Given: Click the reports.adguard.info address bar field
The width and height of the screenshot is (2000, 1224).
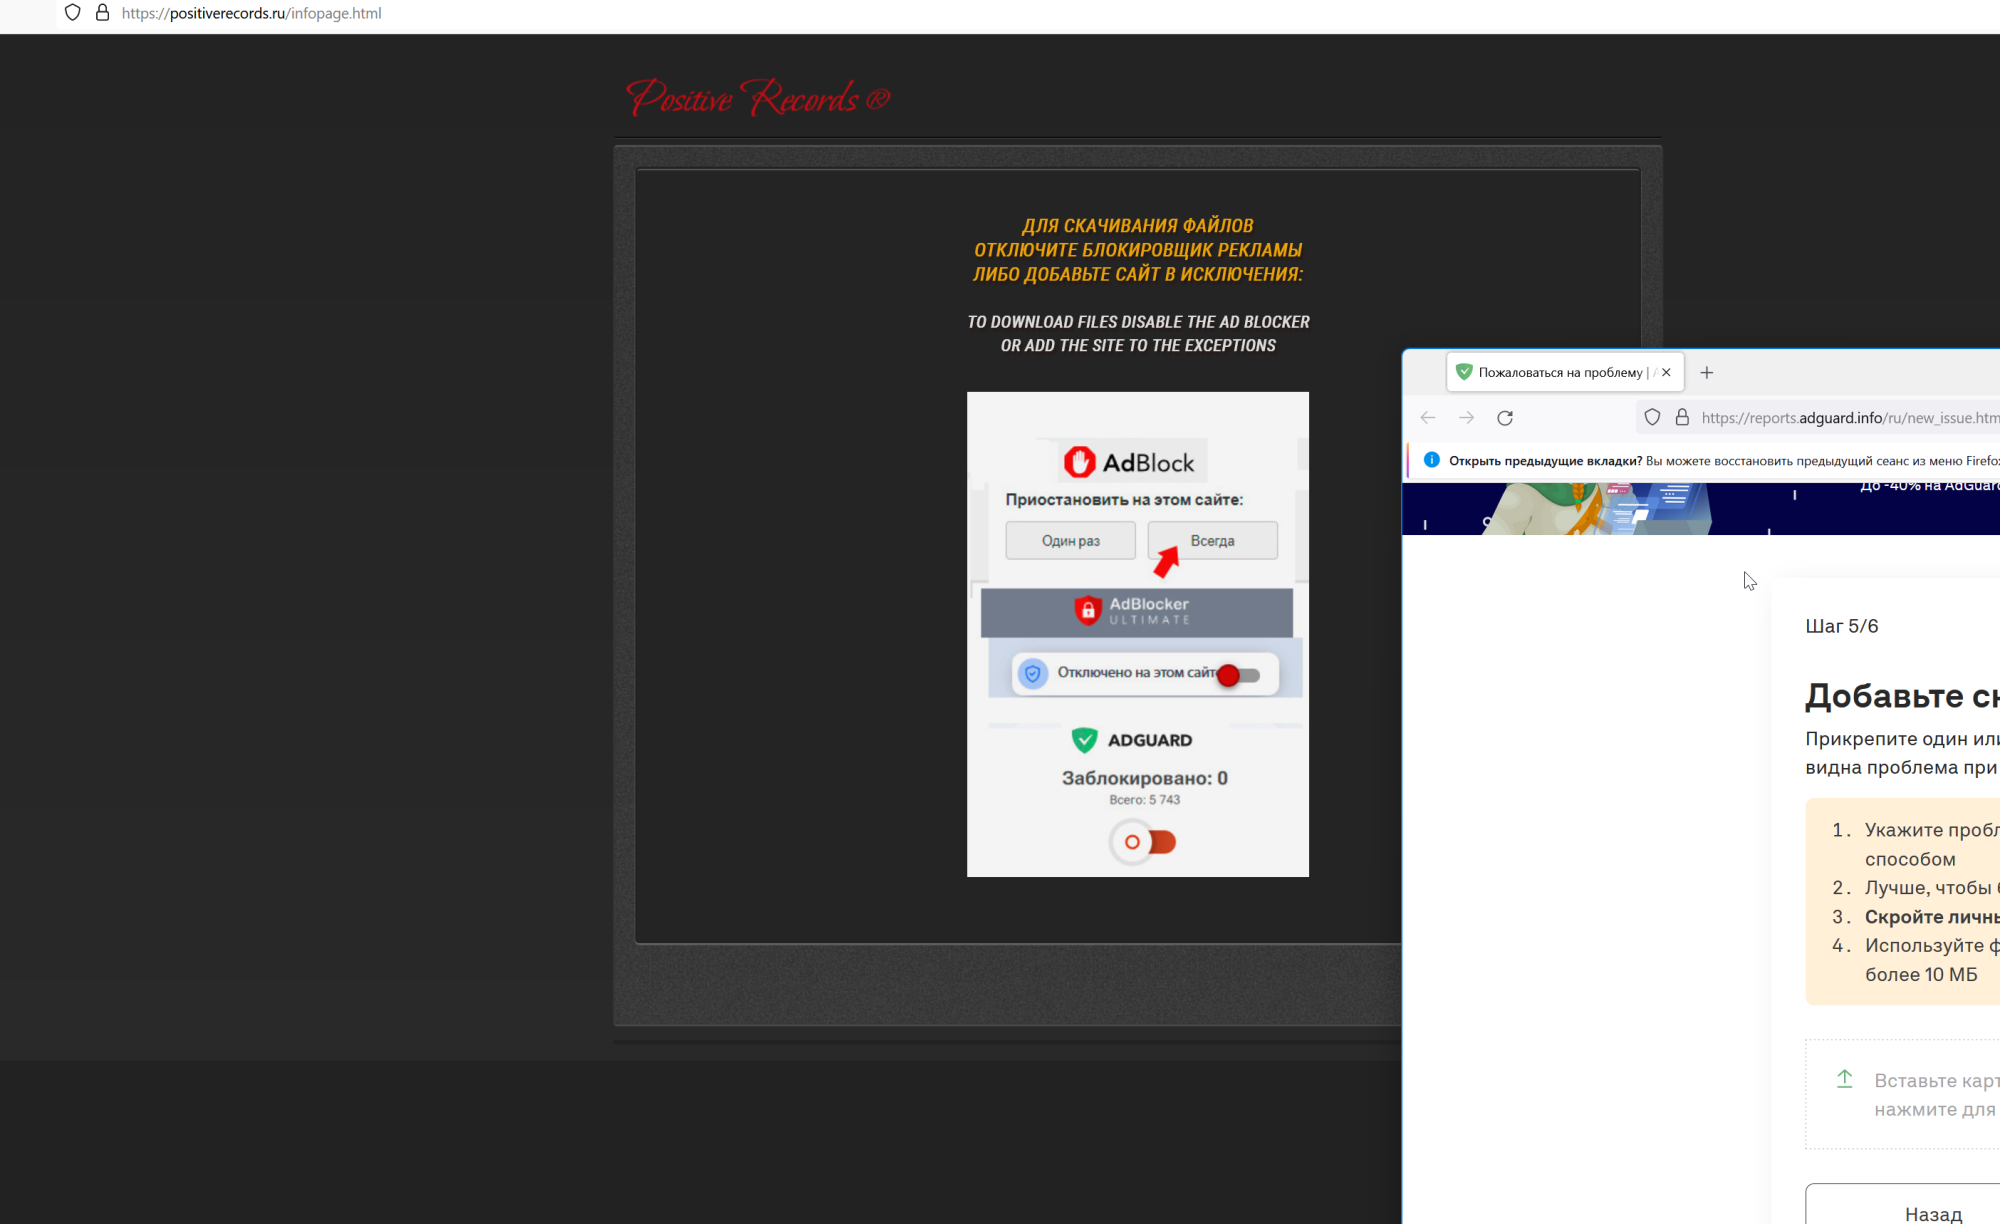Looking at the screenshot, I should [x=1850, y=417].
